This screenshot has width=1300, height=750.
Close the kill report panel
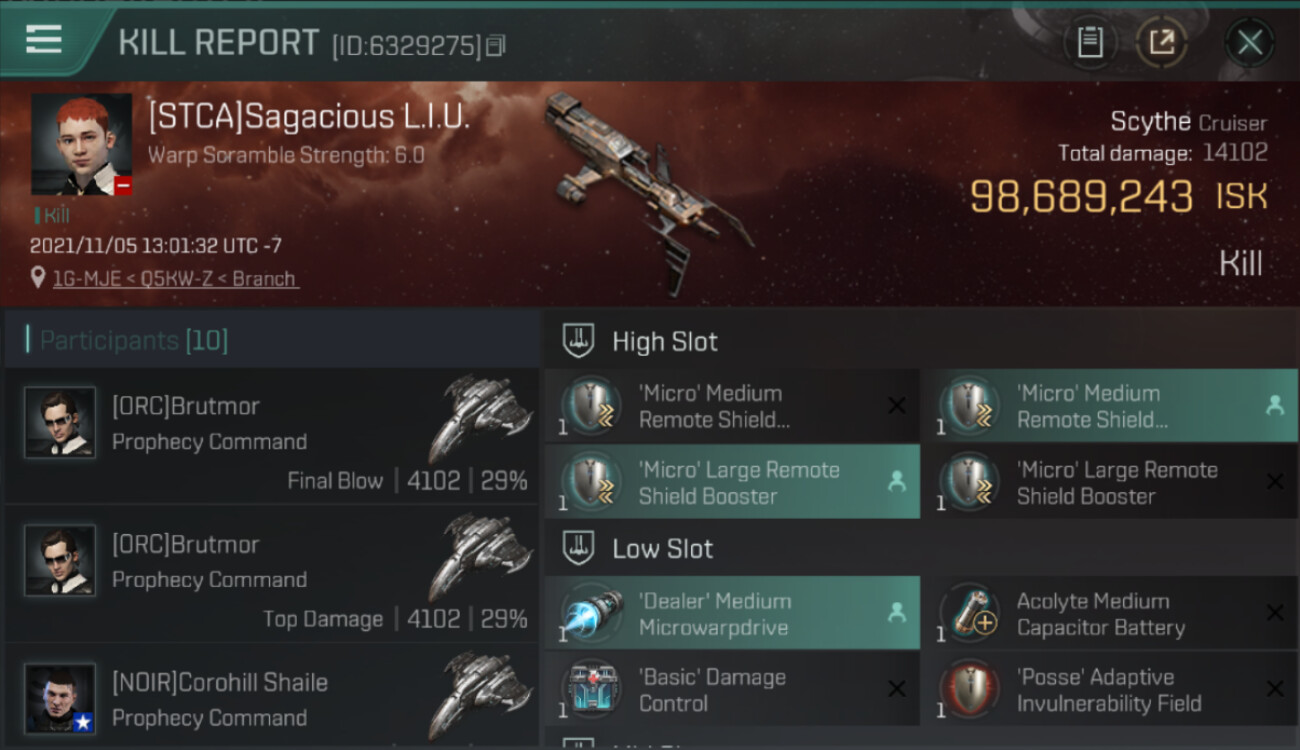(1249, 42)
